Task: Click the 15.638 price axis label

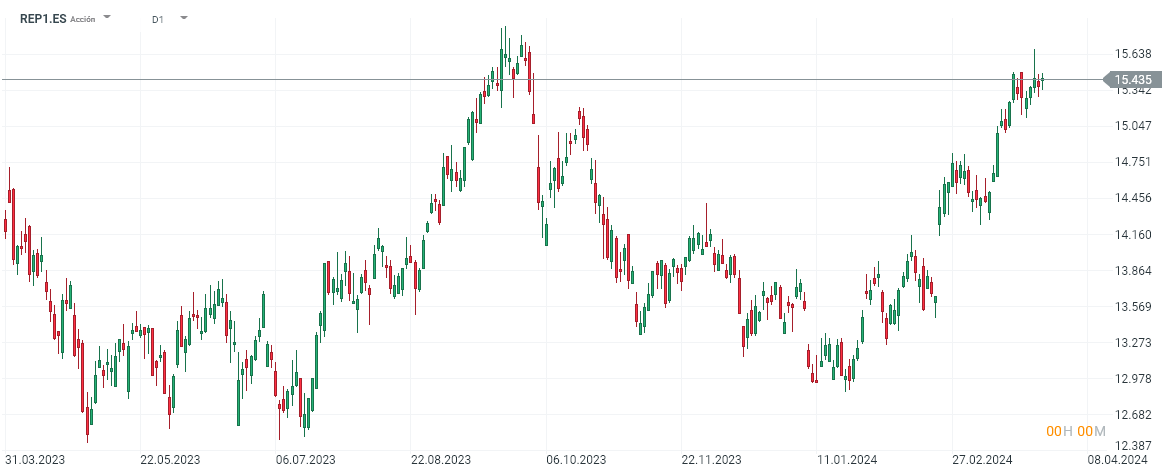Action: coord(1133,53)
